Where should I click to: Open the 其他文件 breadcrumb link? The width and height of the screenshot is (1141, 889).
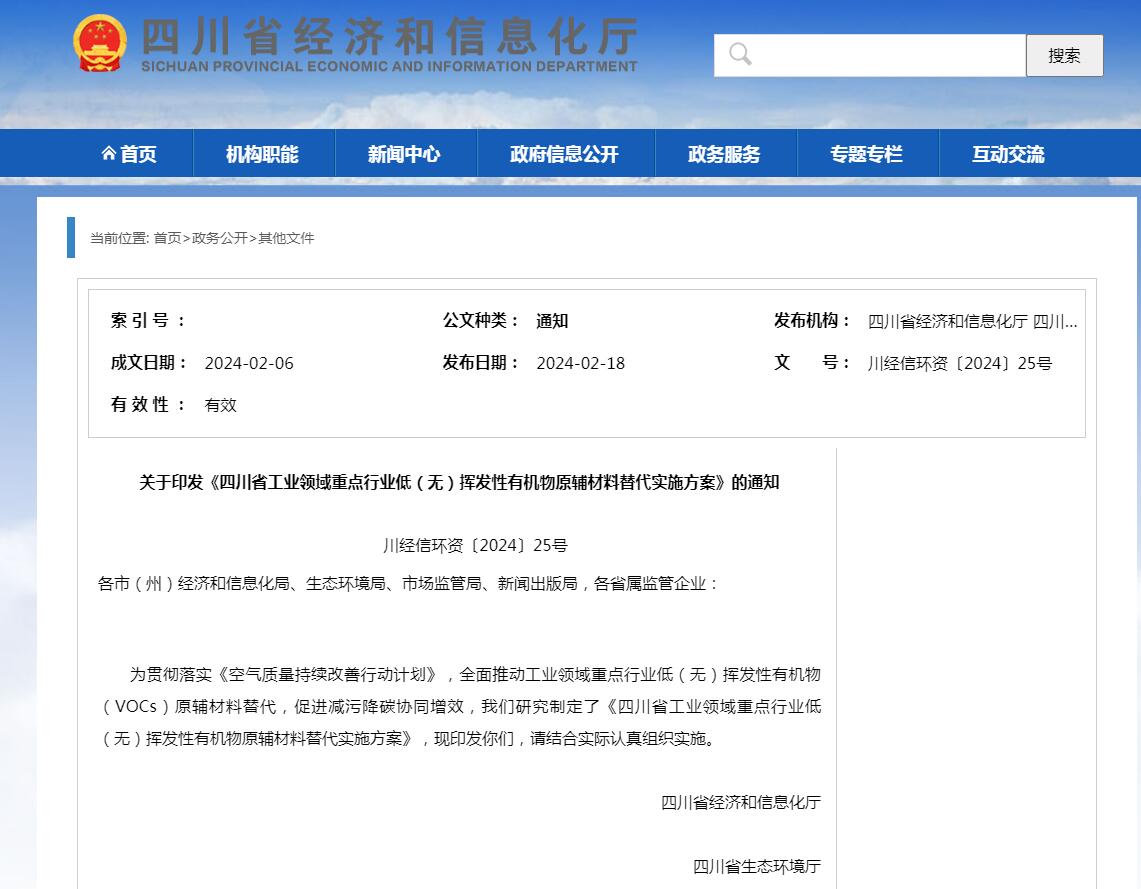tap(288, 238)
